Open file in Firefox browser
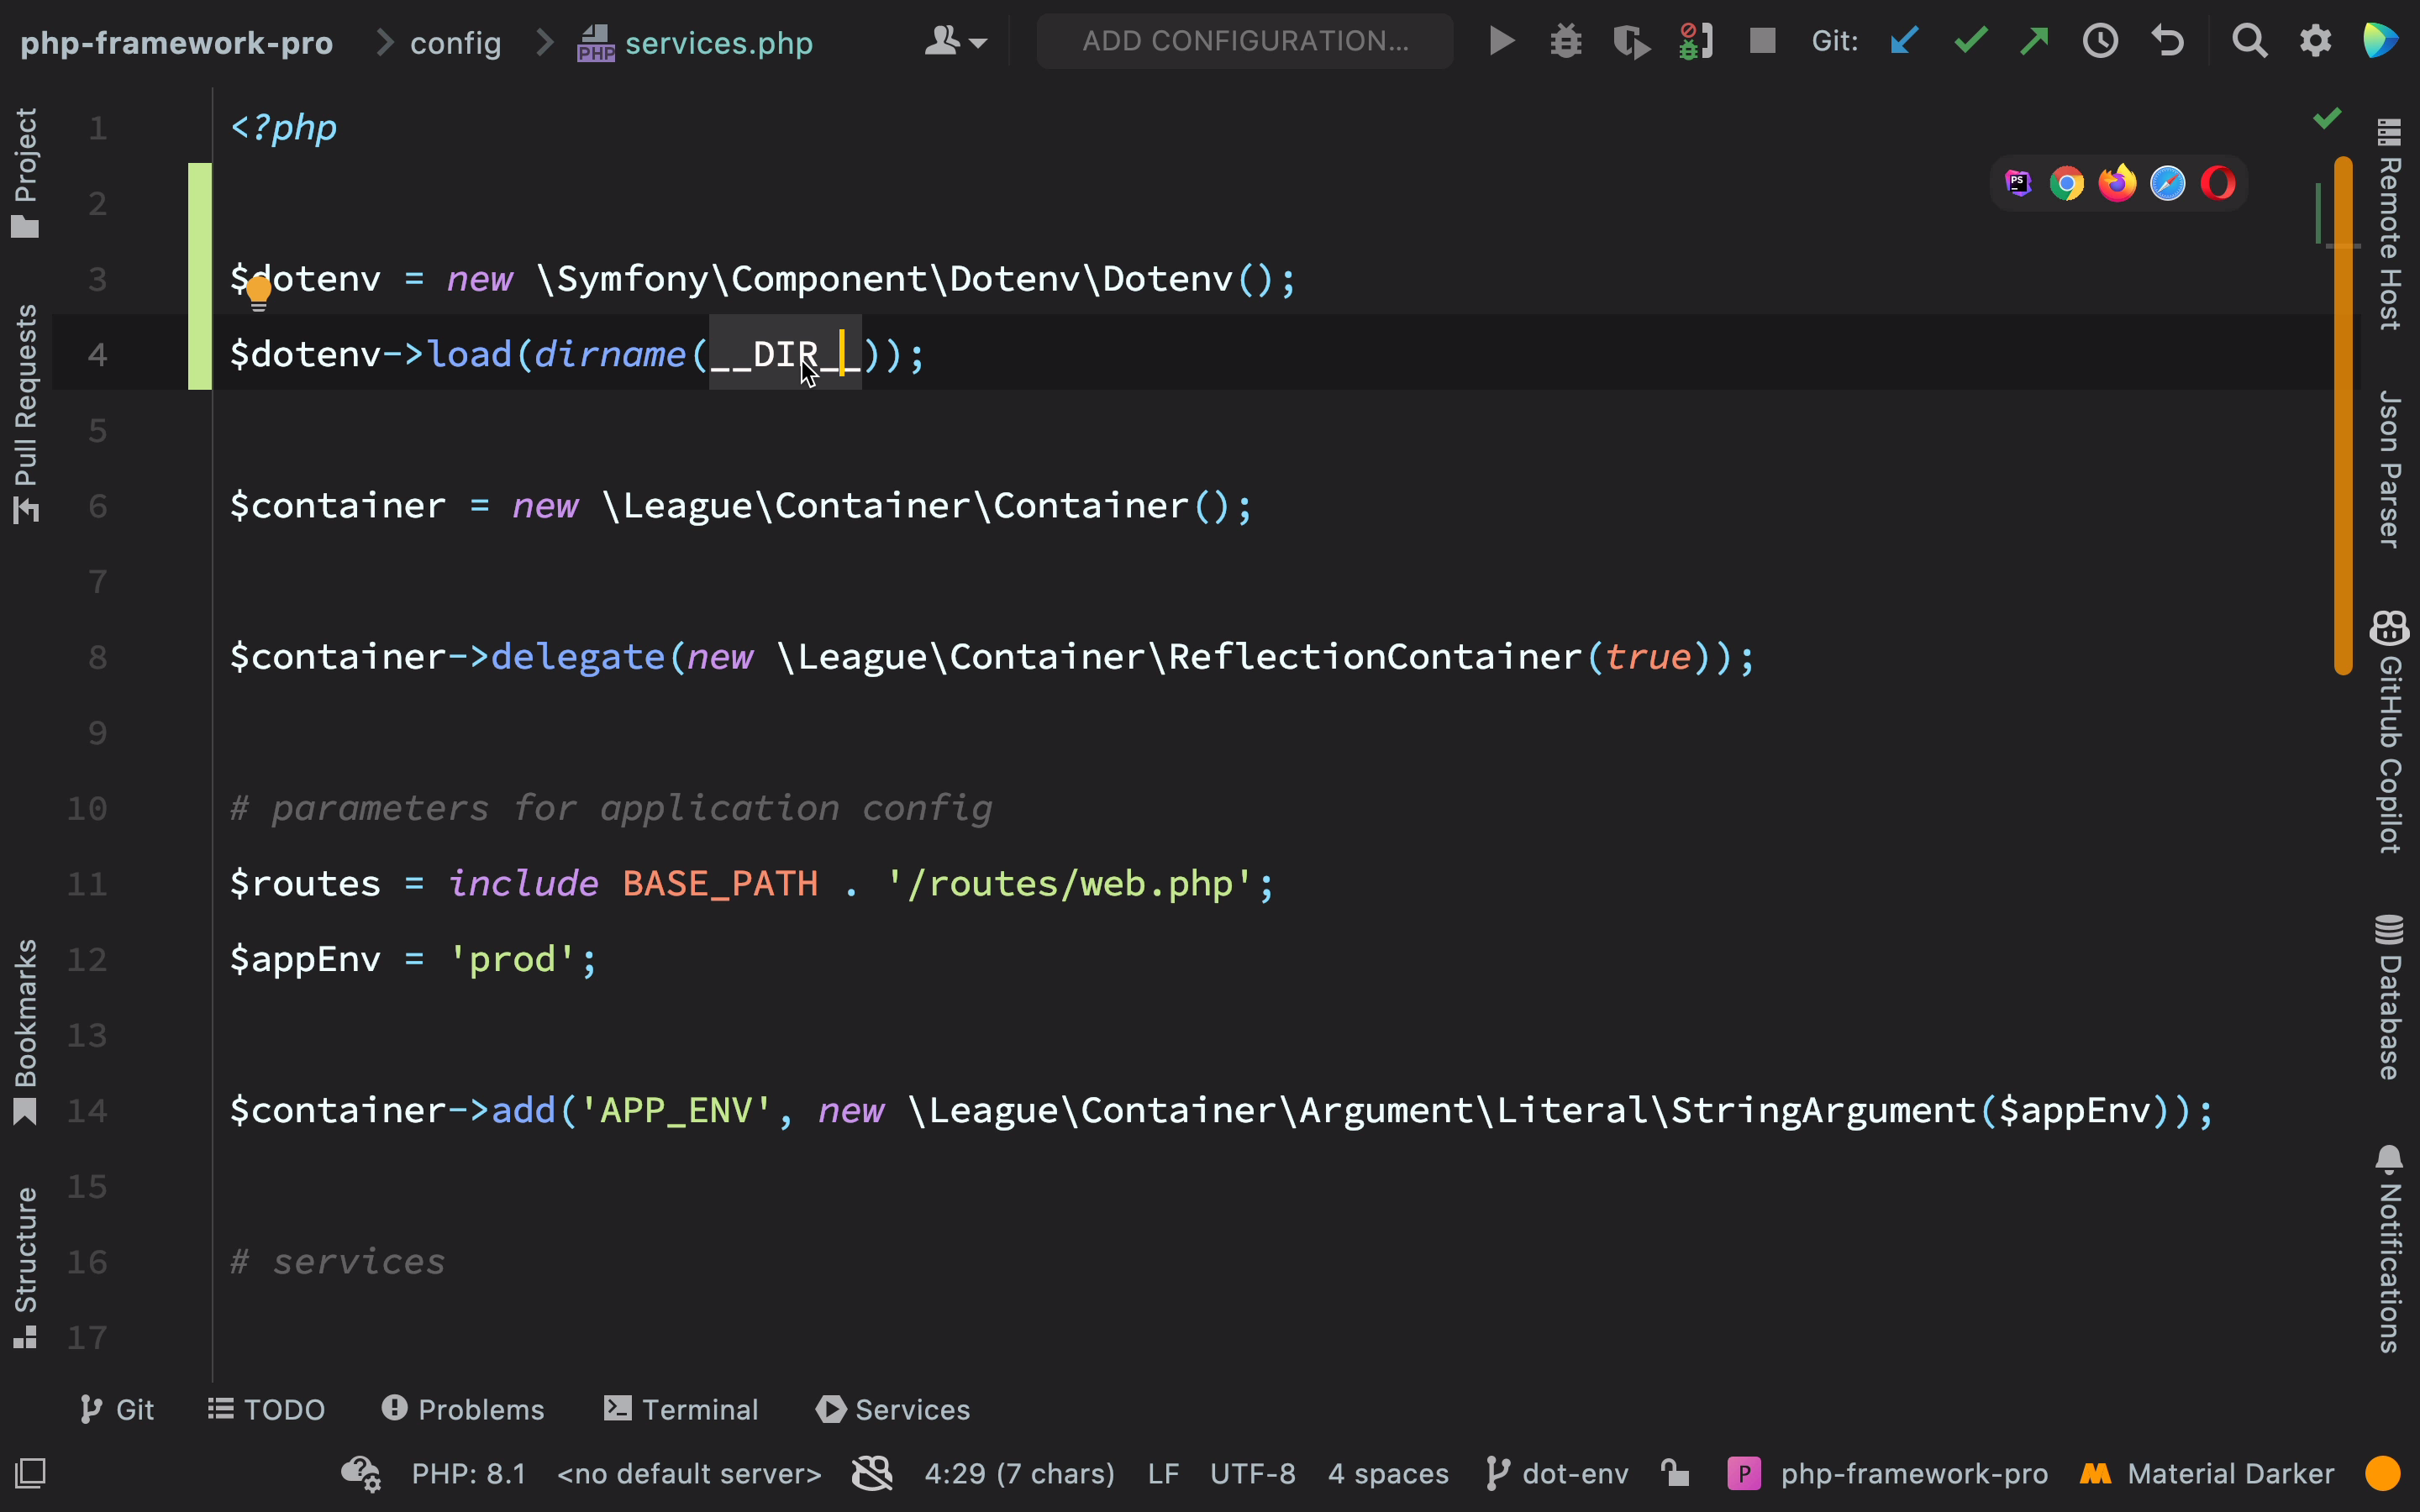This screenshot has height=1512, width=2420. [x=2117, y=183]
